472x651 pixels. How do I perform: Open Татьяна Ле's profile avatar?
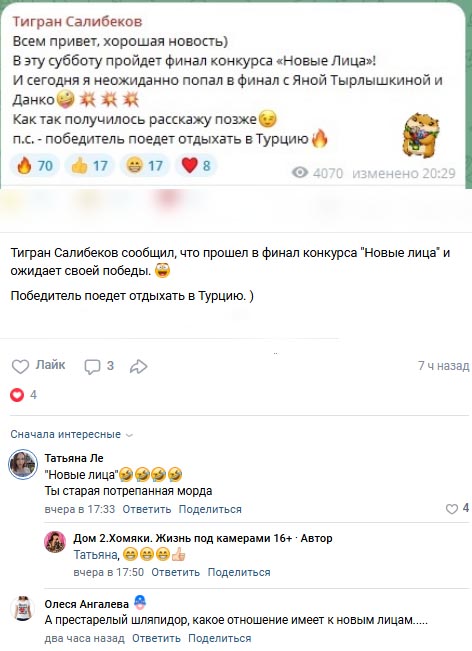23,465
